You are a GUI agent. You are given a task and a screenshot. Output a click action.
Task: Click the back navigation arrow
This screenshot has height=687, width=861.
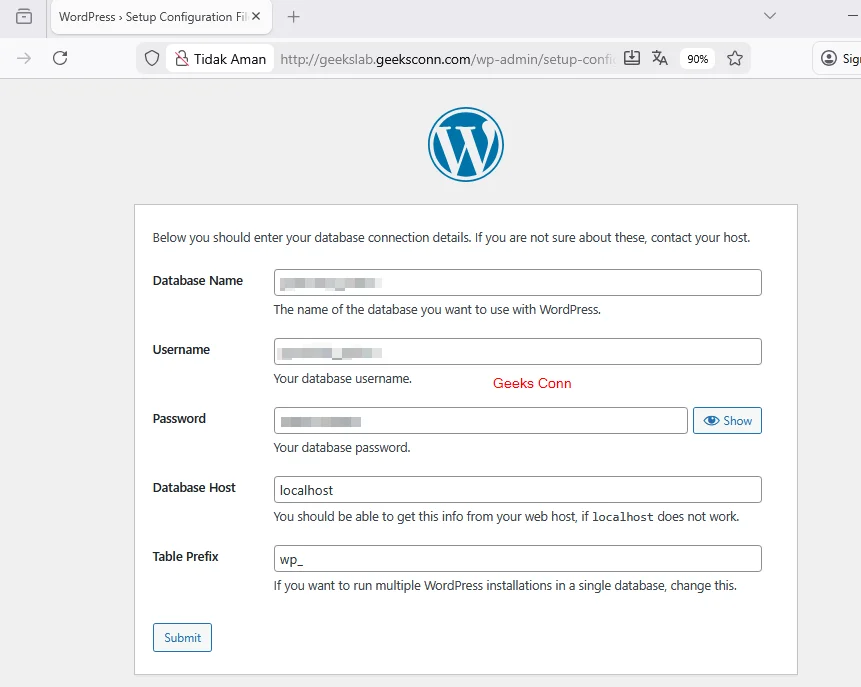pos(22,58)
